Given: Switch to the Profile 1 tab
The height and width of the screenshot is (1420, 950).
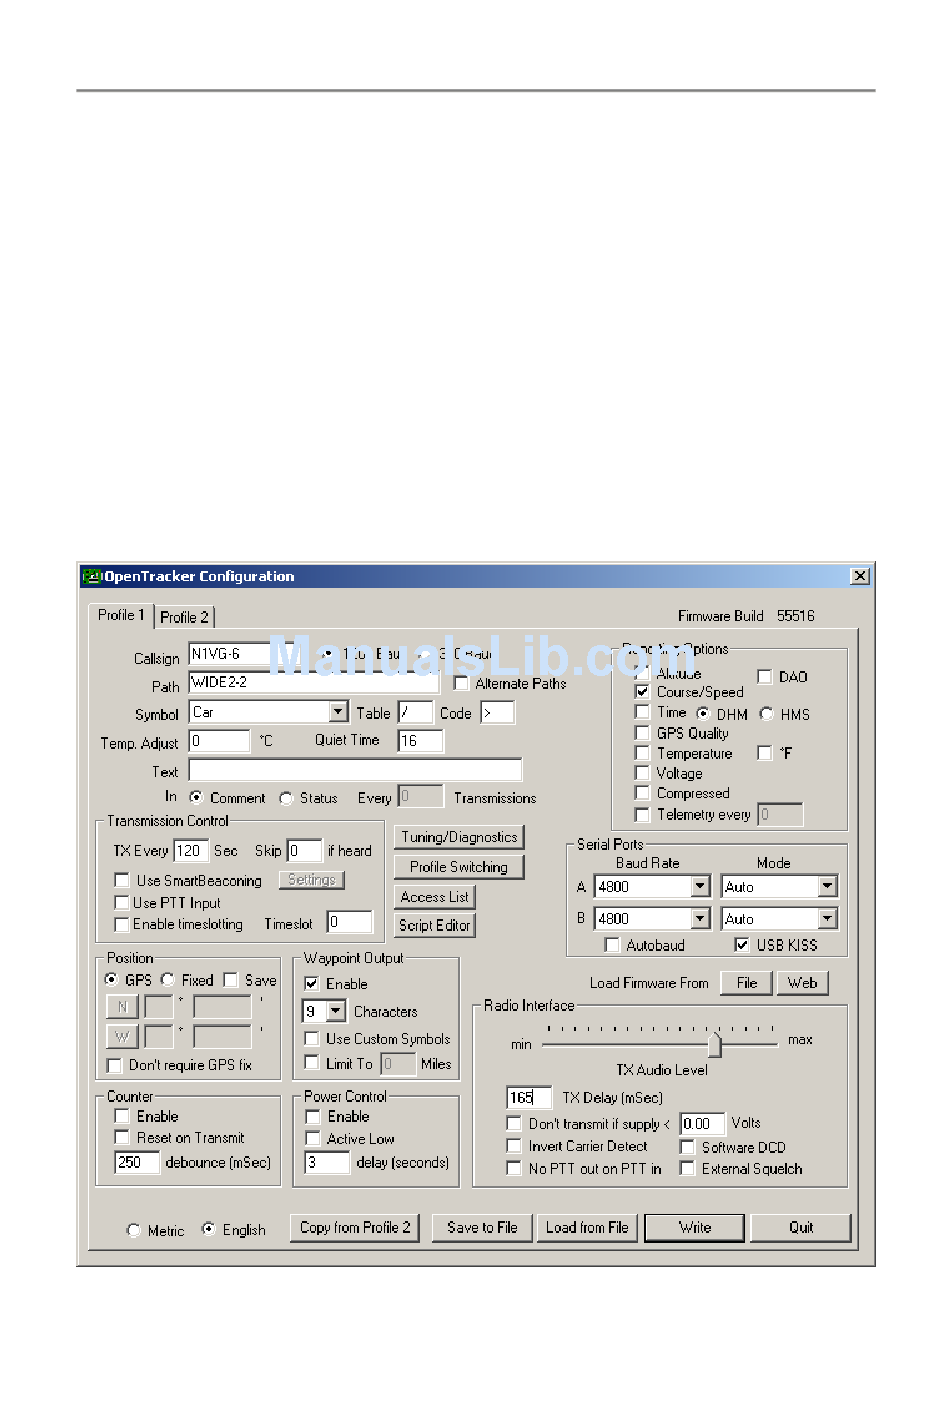Looking at the screenshot, I should (x=121, y=615).
